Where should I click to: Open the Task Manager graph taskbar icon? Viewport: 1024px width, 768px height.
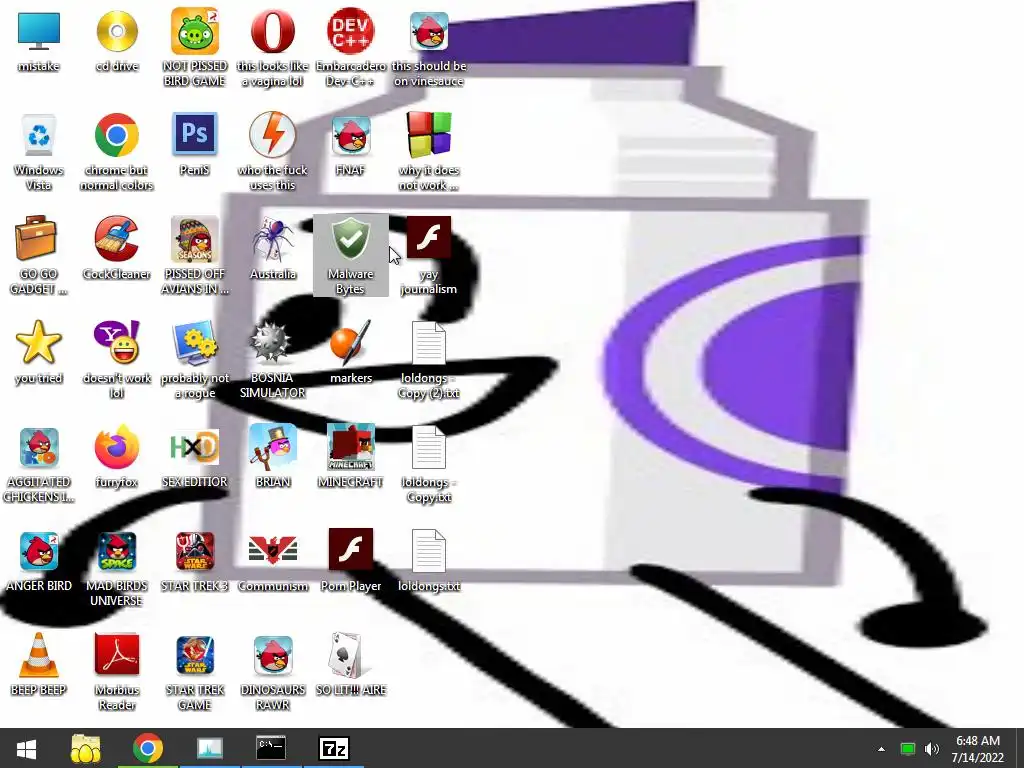coord(210,748)
